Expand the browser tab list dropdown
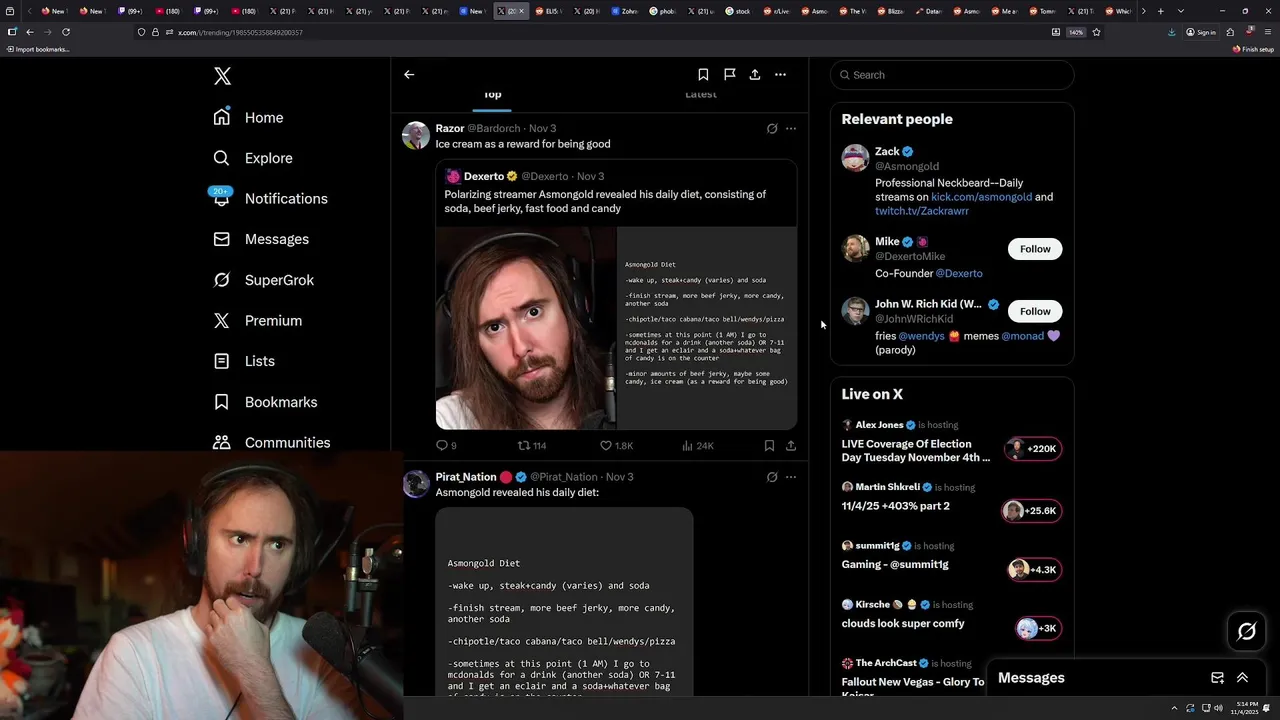This screenshot has width=1280, height=720. (x=1181, y=11)
